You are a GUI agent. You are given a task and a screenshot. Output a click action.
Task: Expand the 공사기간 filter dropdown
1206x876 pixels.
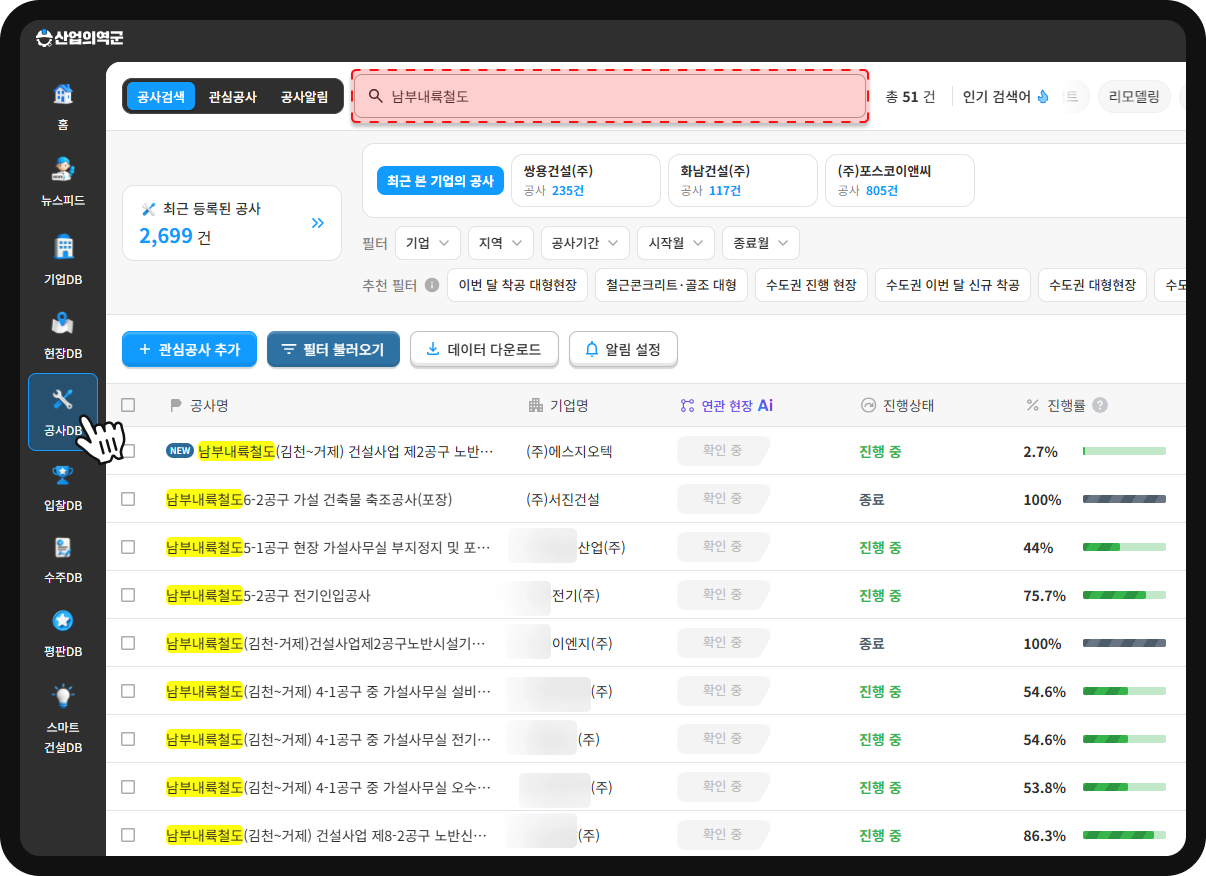585,243
